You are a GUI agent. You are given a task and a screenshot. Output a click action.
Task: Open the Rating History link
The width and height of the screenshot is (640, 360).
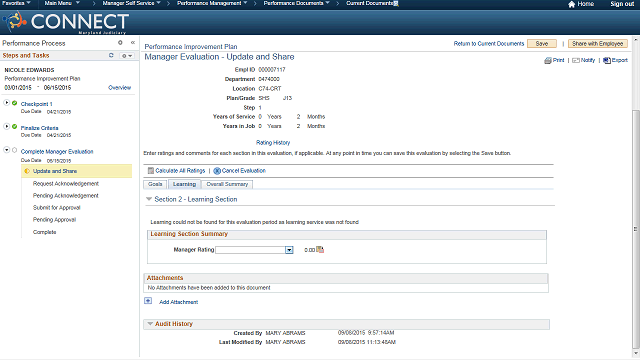(273, 142)
